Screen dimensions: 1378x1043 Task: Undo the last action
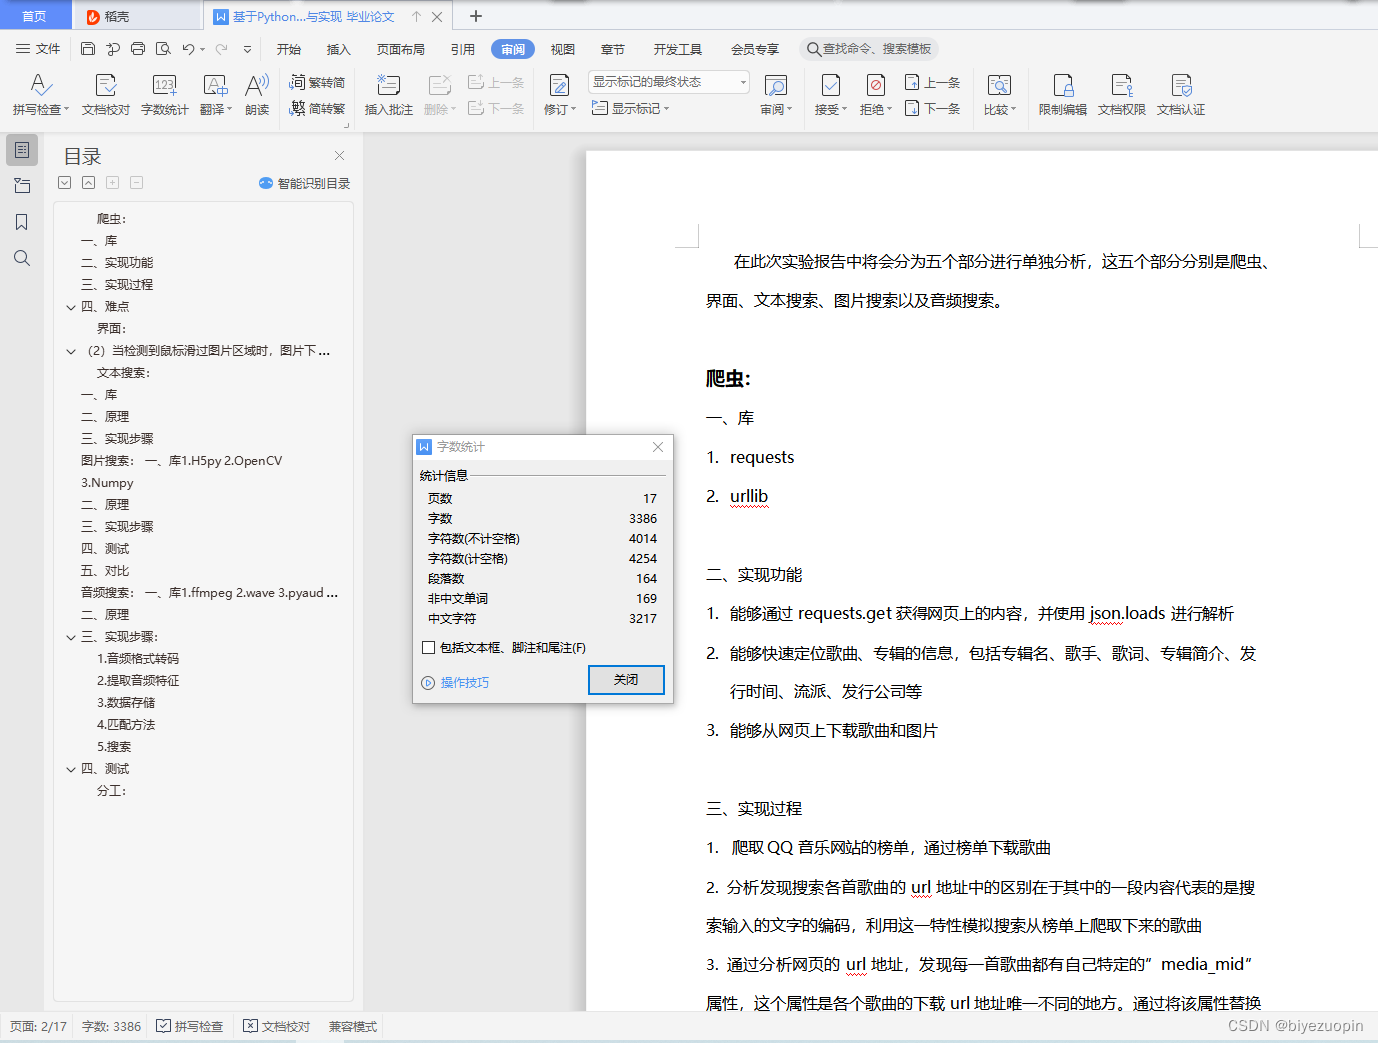click(188, 49)
